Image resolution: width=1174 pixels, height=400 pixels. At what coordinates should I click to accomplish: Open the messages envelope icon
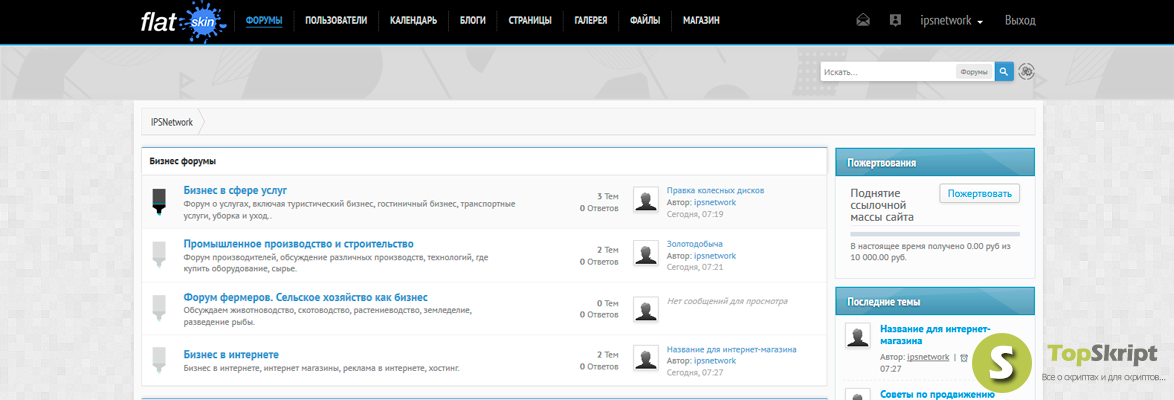(x=863, y=21)
